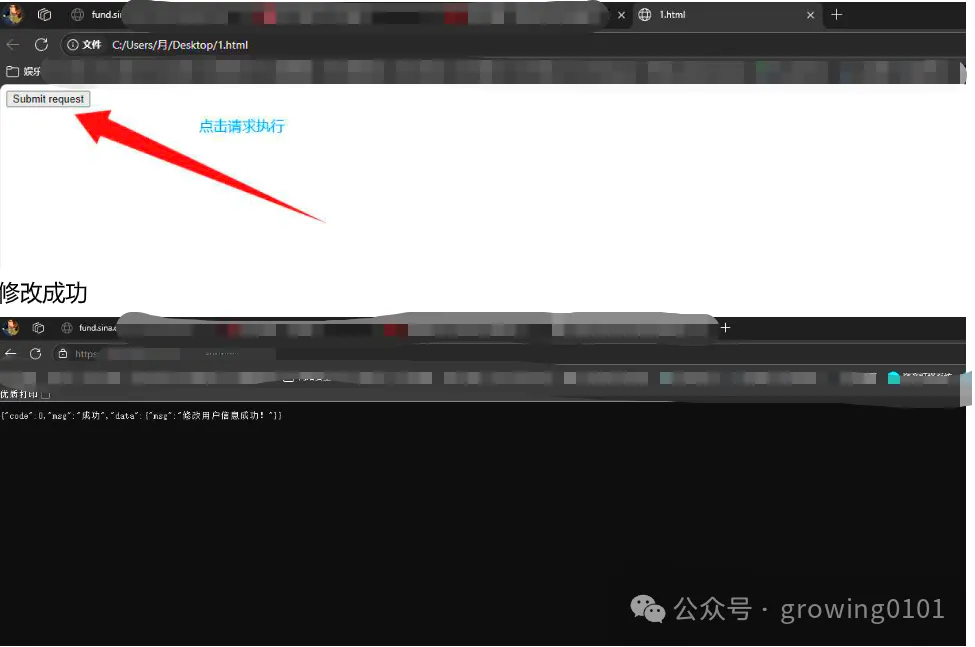Open profile avatar in top browser window

pyautogui.click(x=12, y=14)
